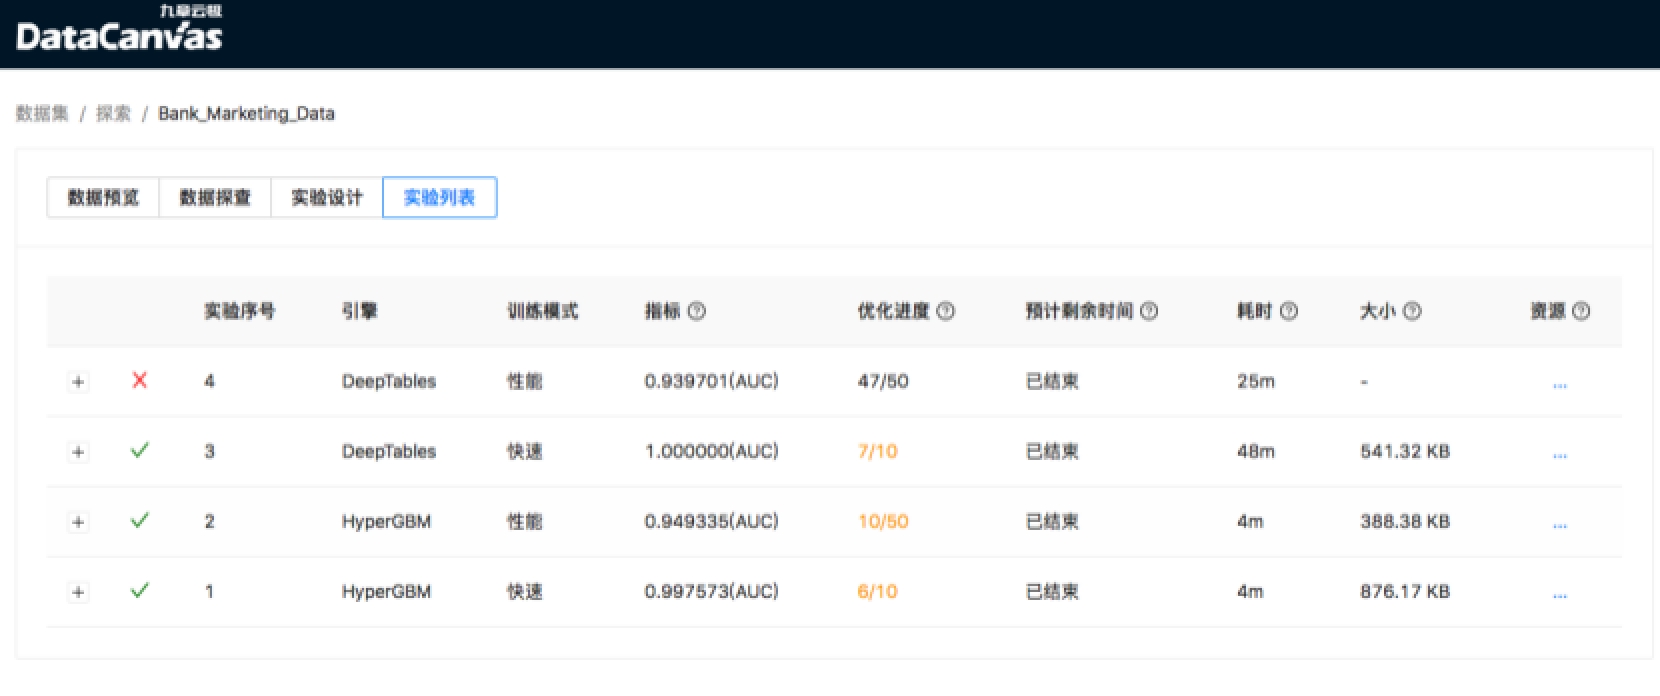Click DeepTables engine in experiment 4 row
Screen dimensions: 1660x696
pyautogui.click(x=389, y=381)
